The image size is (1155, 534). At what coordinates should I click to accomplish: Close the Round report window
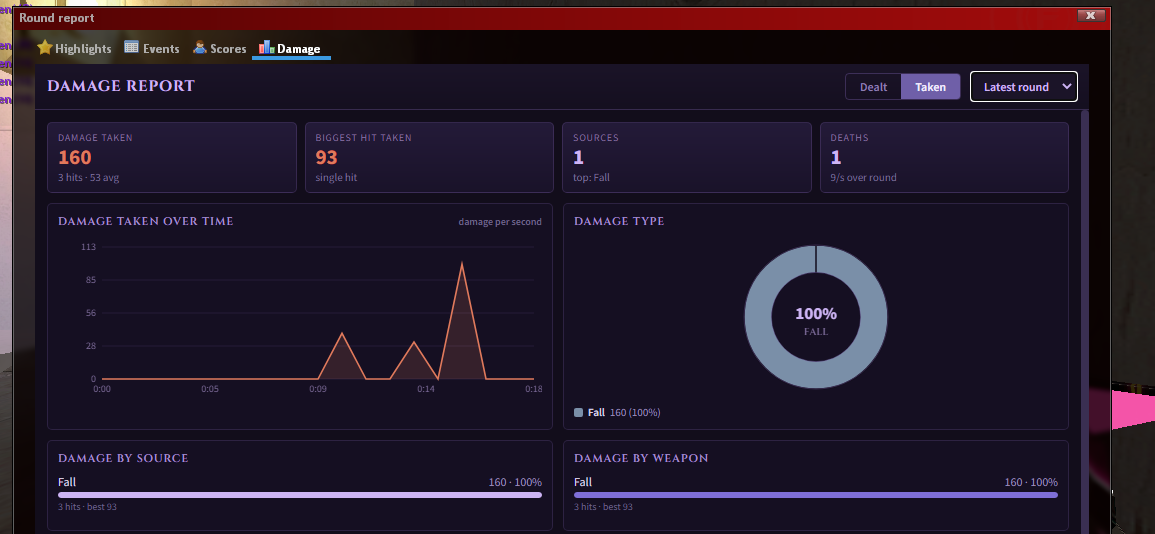pos(1090,15)
